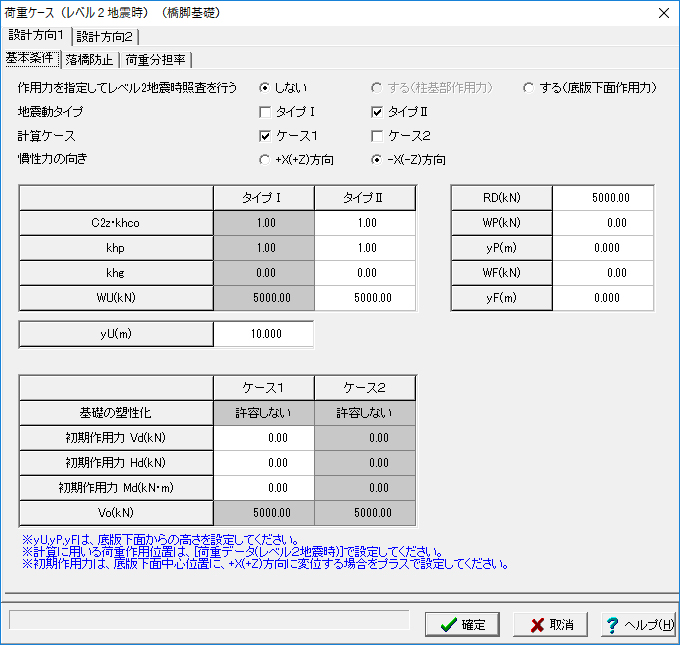
Task: Click khg タイプⅠ grayed cell
Action: click(264, 273)
